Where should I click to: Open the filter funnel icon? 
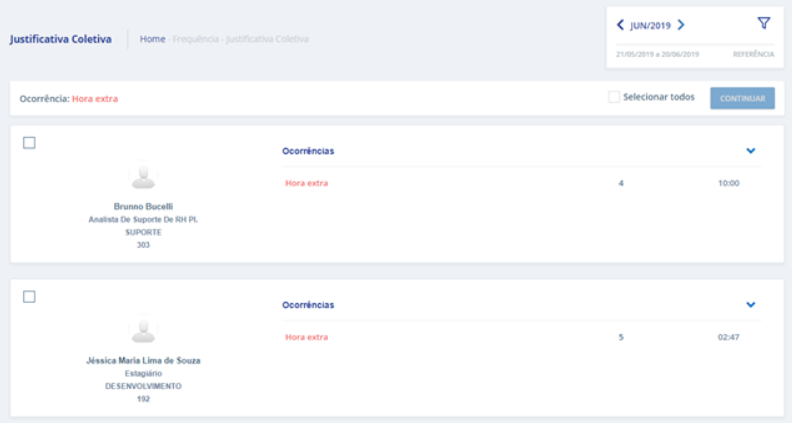pos(764,23)
